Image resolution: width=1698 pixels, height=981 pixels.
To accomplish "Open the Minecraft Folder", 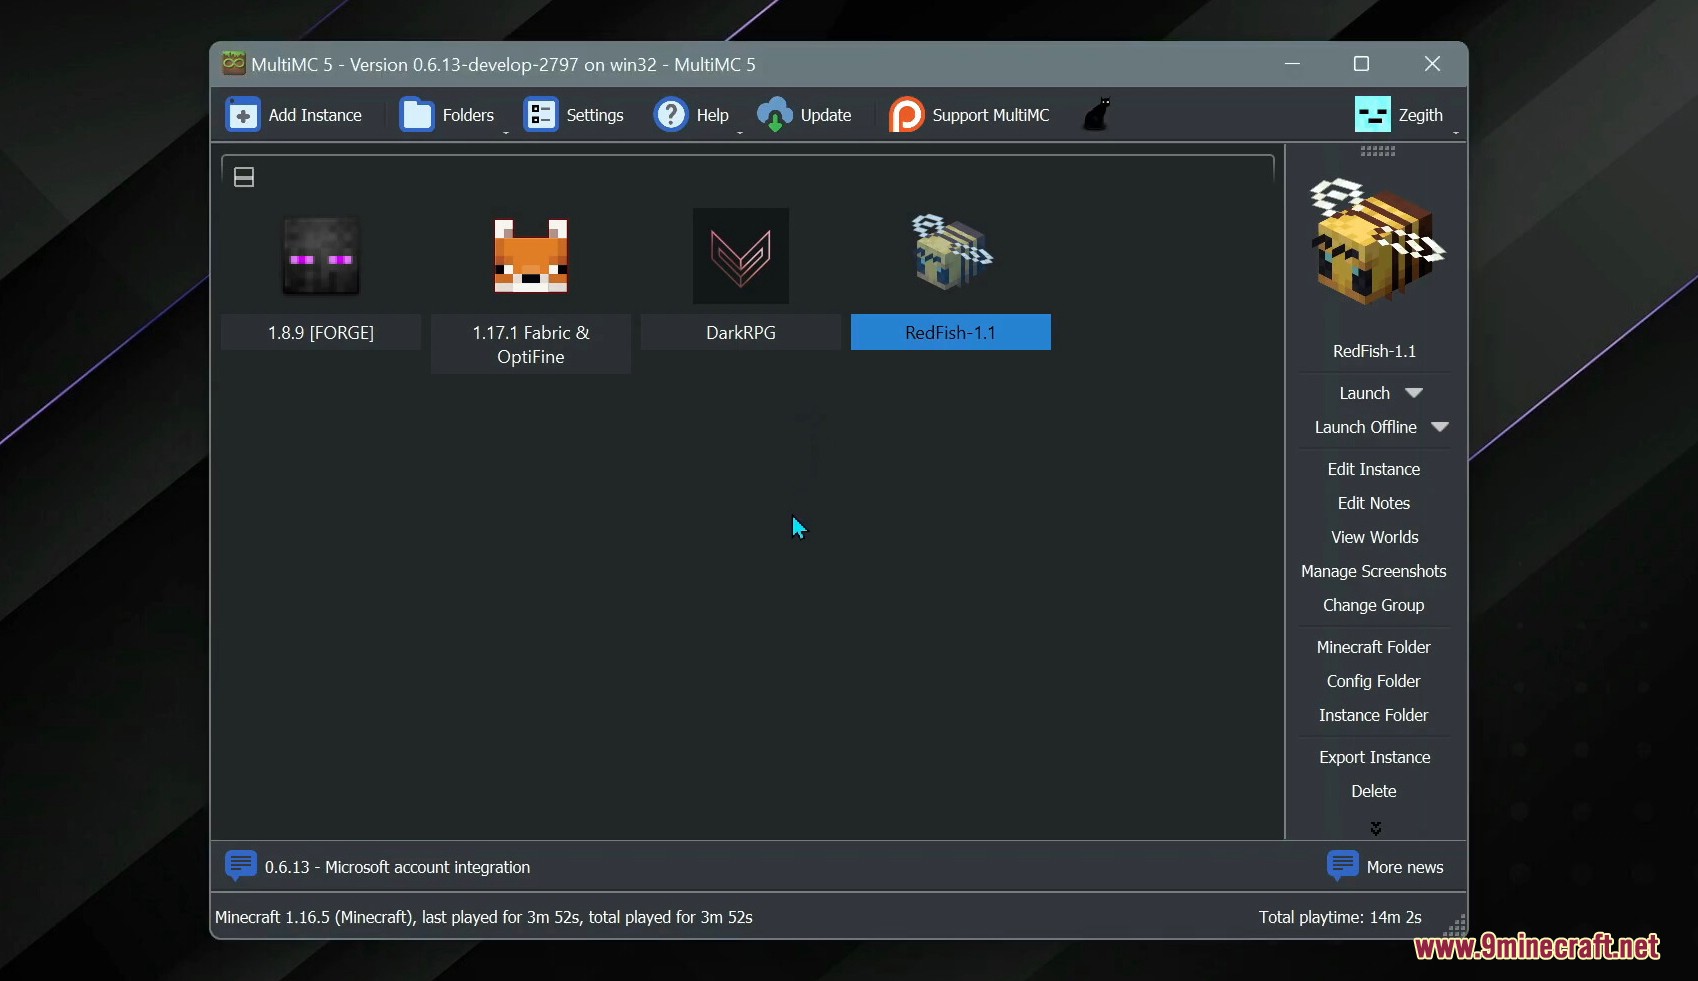I will point(1374,647).
